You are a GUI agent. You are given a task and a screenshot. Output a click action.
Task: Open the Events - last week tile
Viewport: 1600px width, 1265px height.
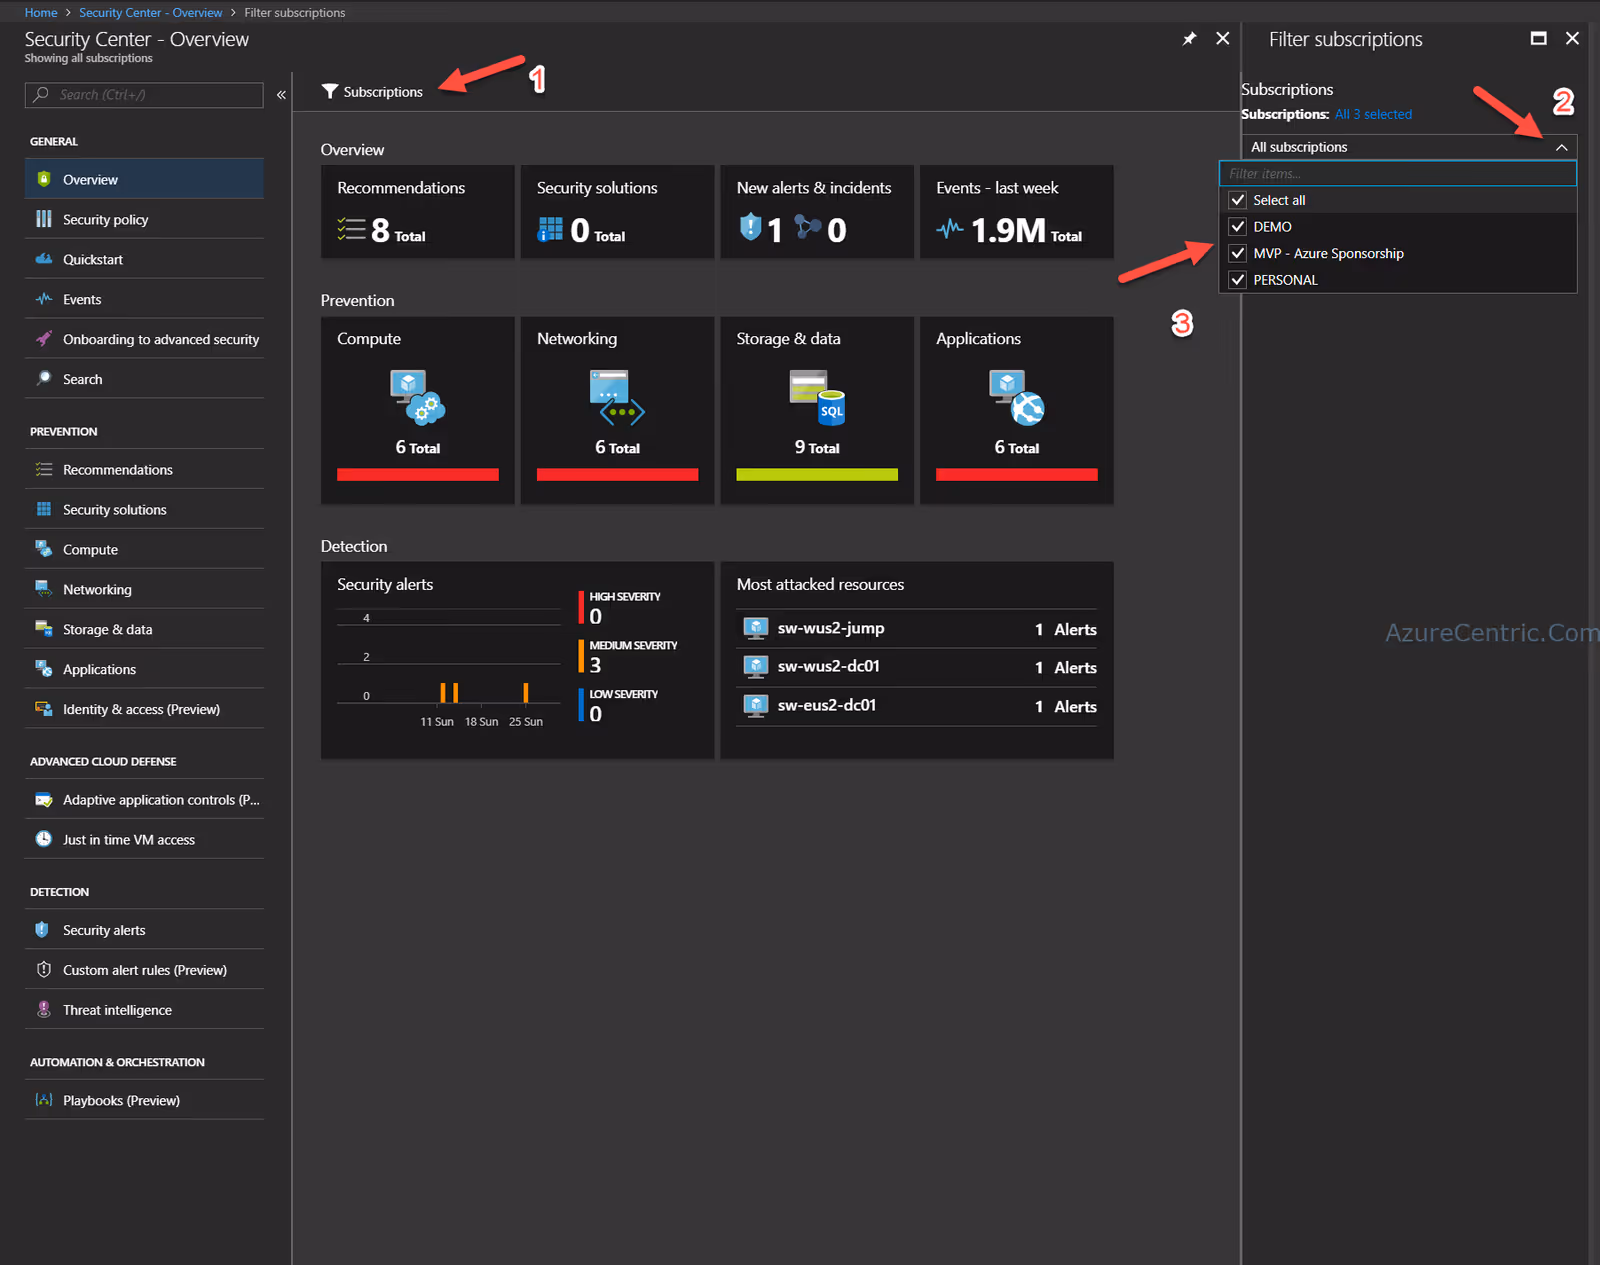coord(1017,212)
